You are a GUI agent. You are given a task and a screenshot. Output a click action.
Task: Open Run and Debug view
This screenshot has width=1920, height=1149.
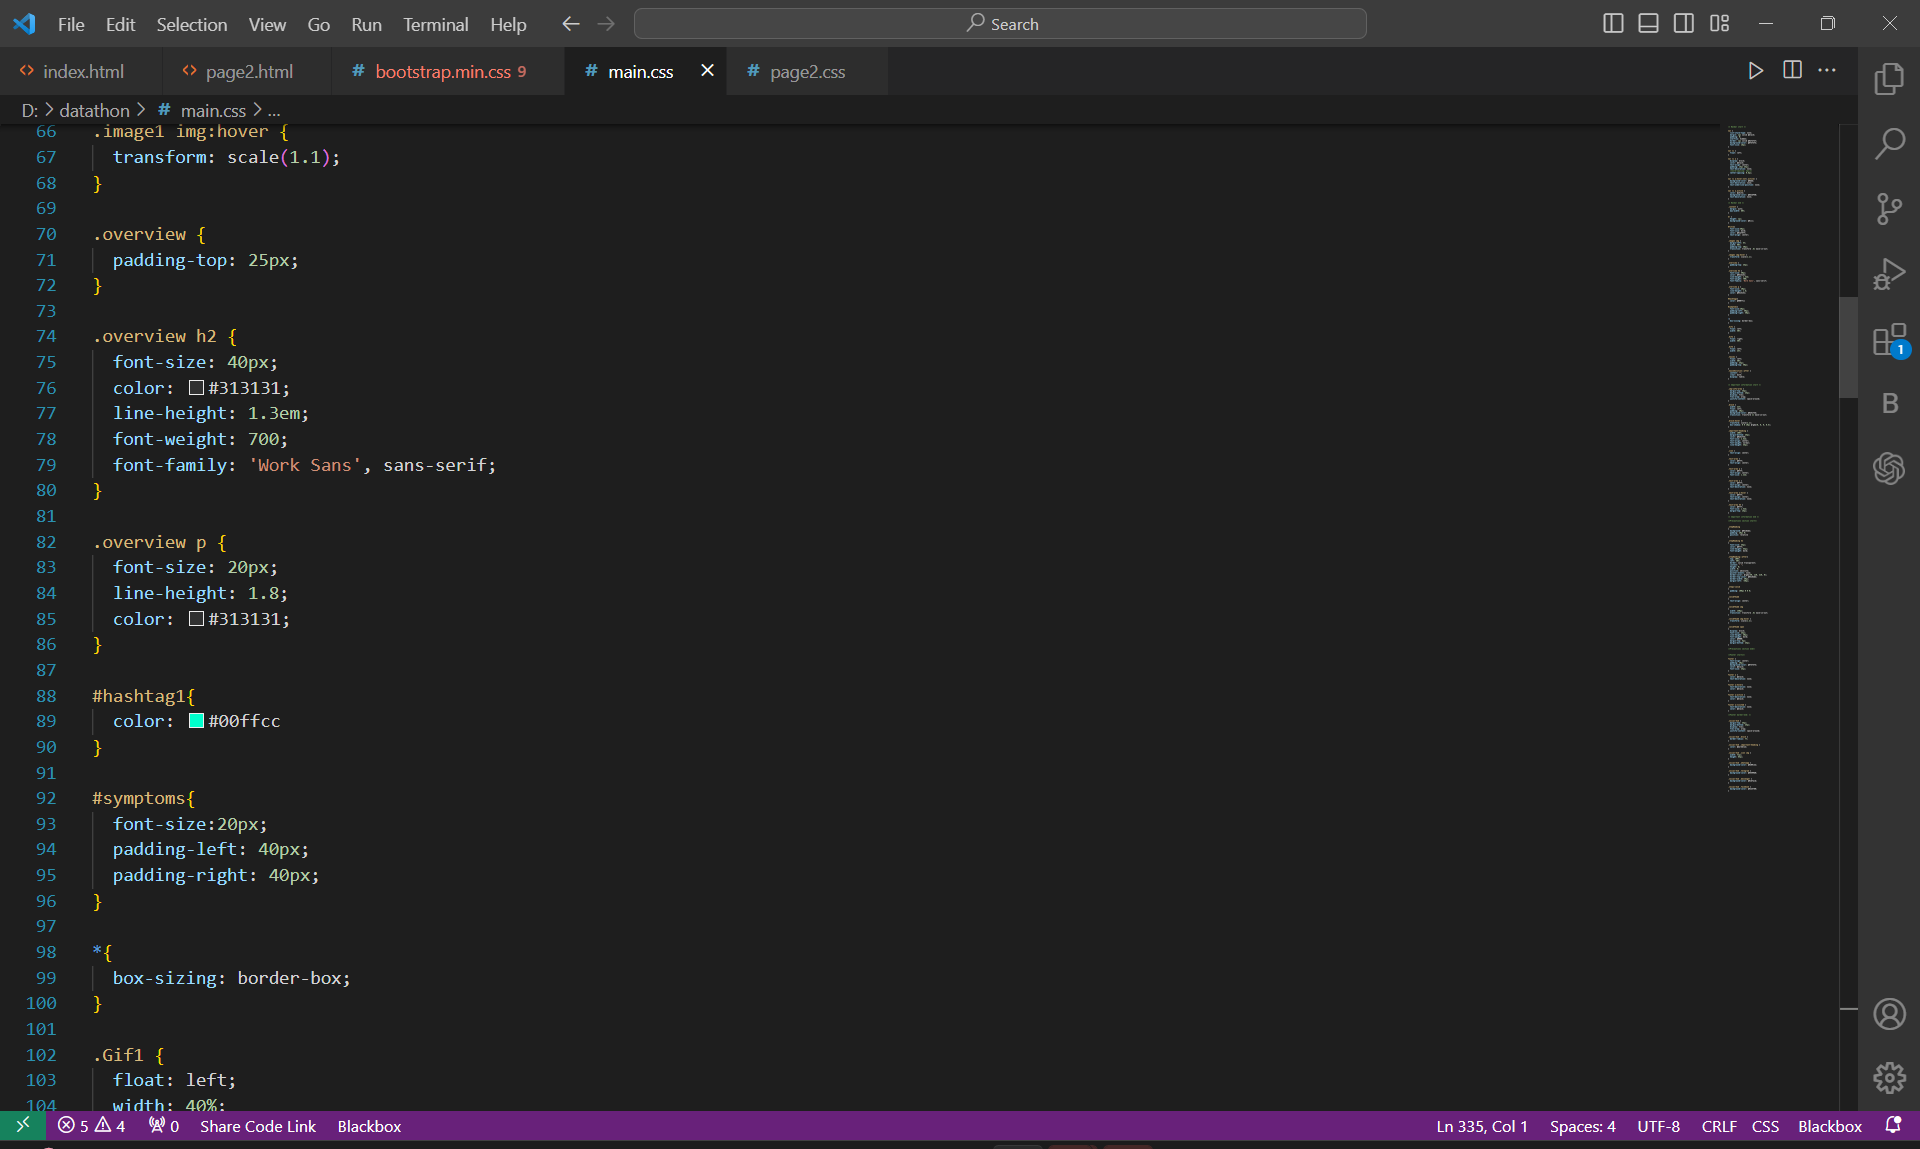[x=1889, y=274]
